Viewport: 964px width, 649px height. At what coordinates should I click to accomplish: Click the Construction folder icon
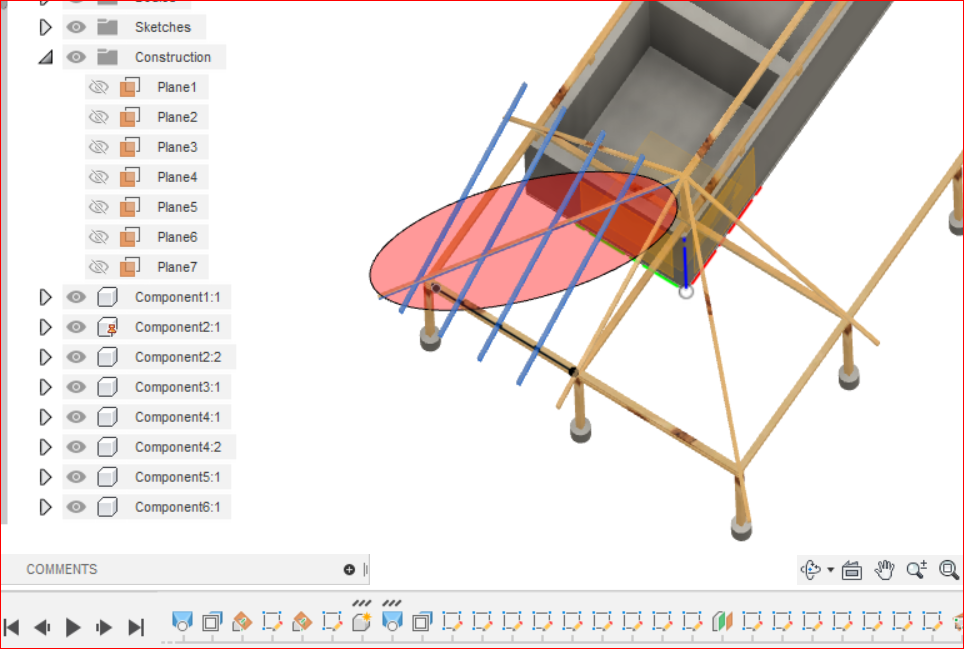coord(108,57)
